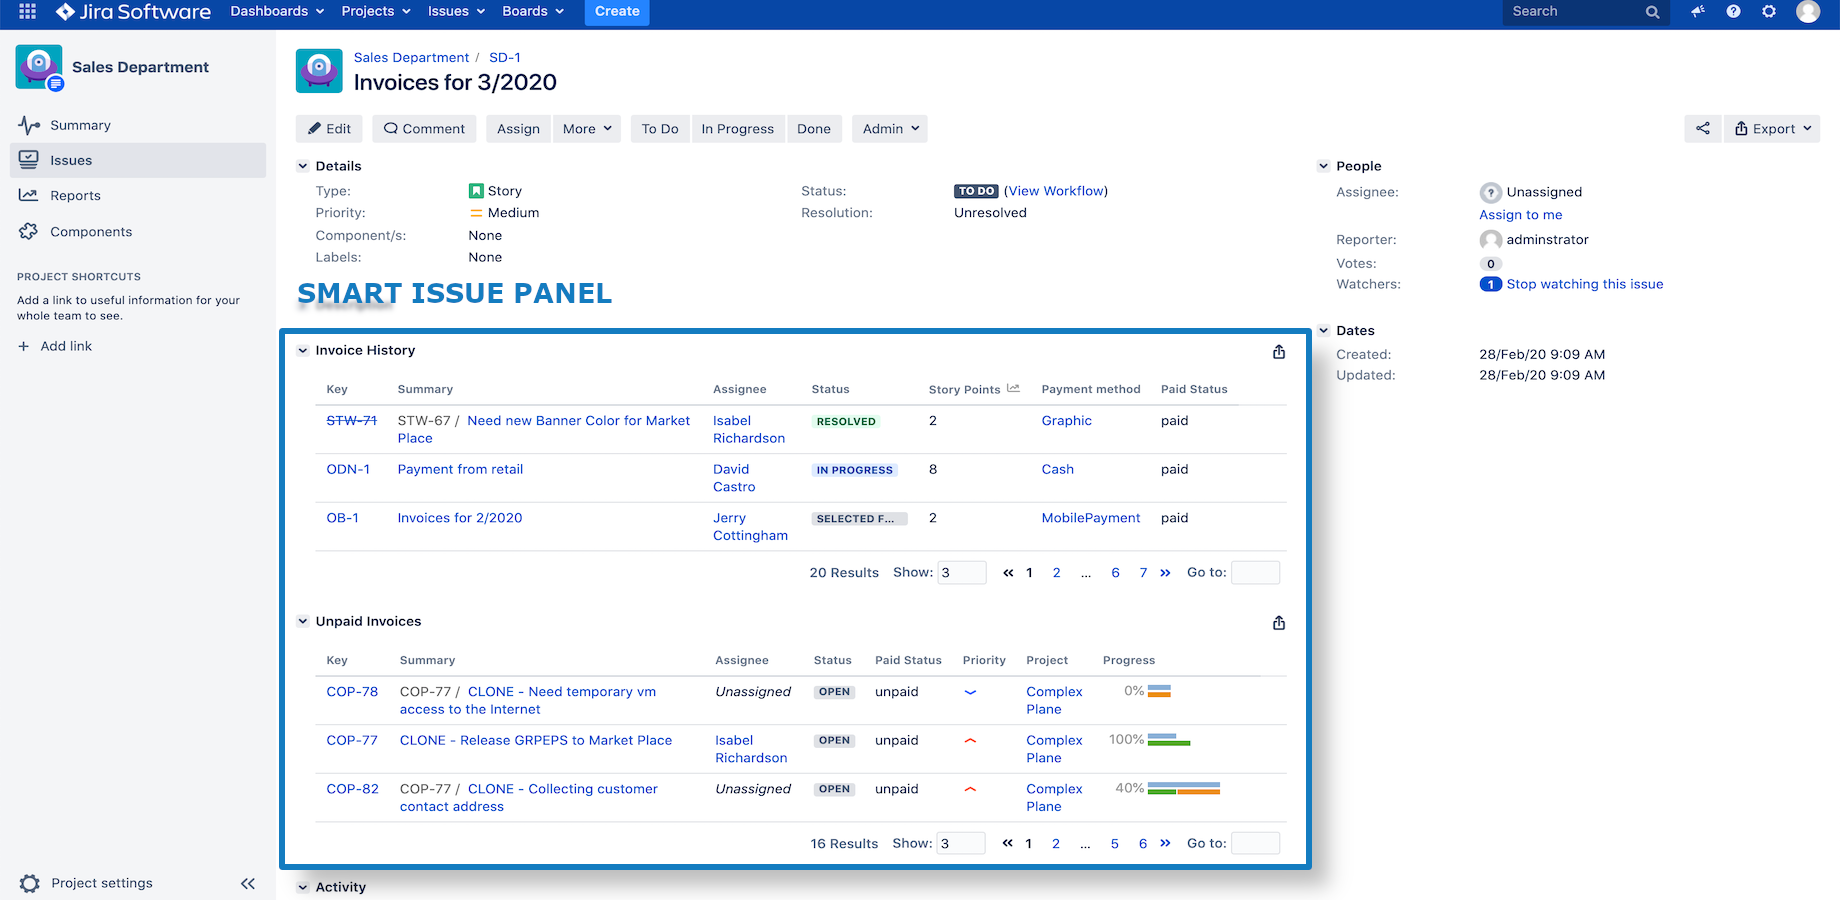This screenshot has height=900, width=1840.
Task: Open the Assign to me link
Action: [1520, 214]
